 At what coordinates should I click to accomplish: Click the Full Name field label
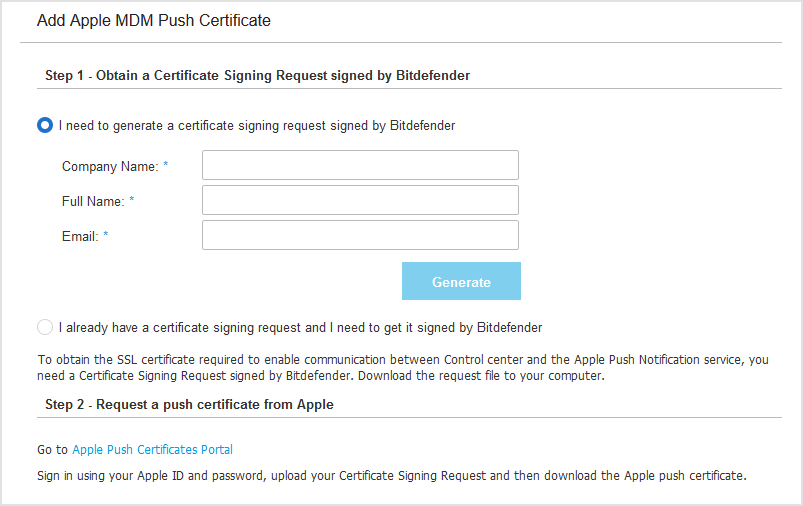93,201
